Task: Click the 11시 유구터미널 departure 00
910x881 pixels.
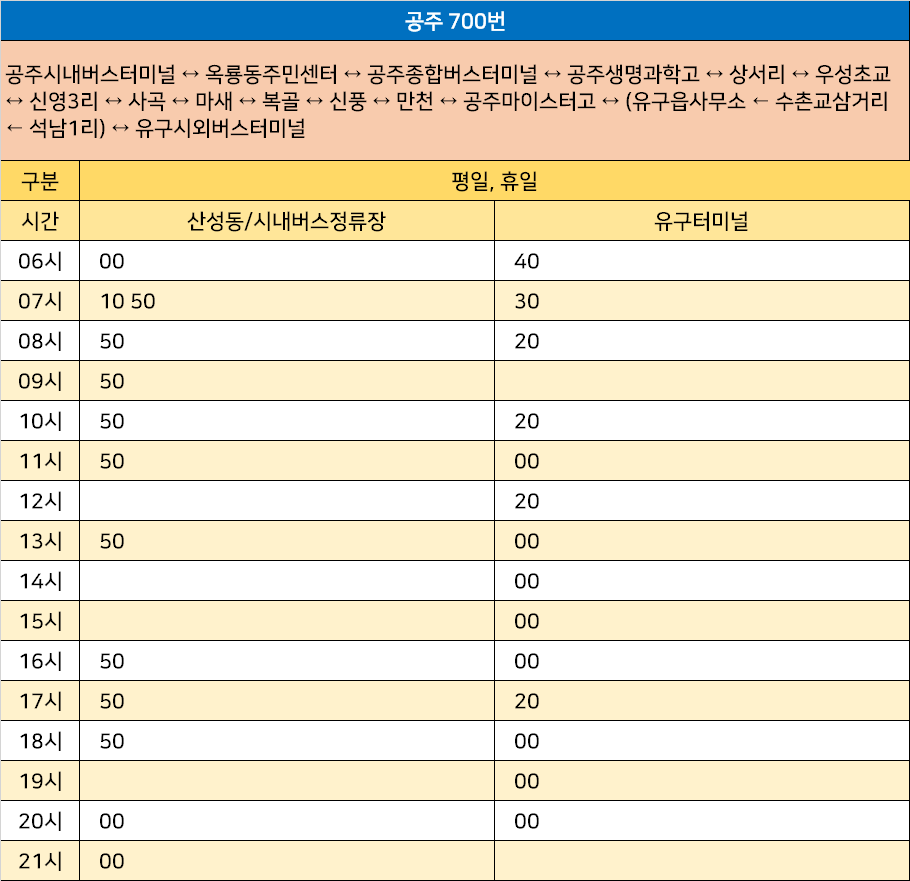Action: 526,462
